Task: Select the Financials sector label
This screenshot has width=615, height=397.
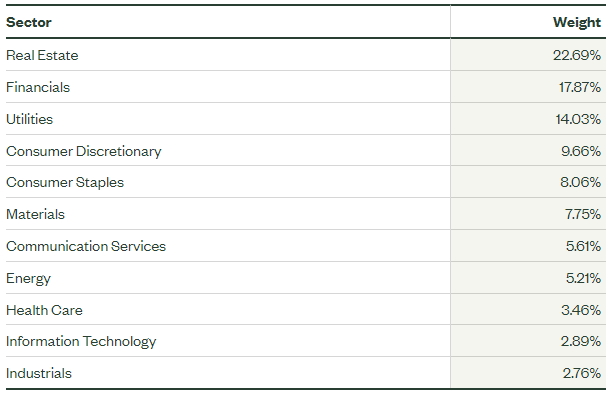Action: click(x=38, y=87)
